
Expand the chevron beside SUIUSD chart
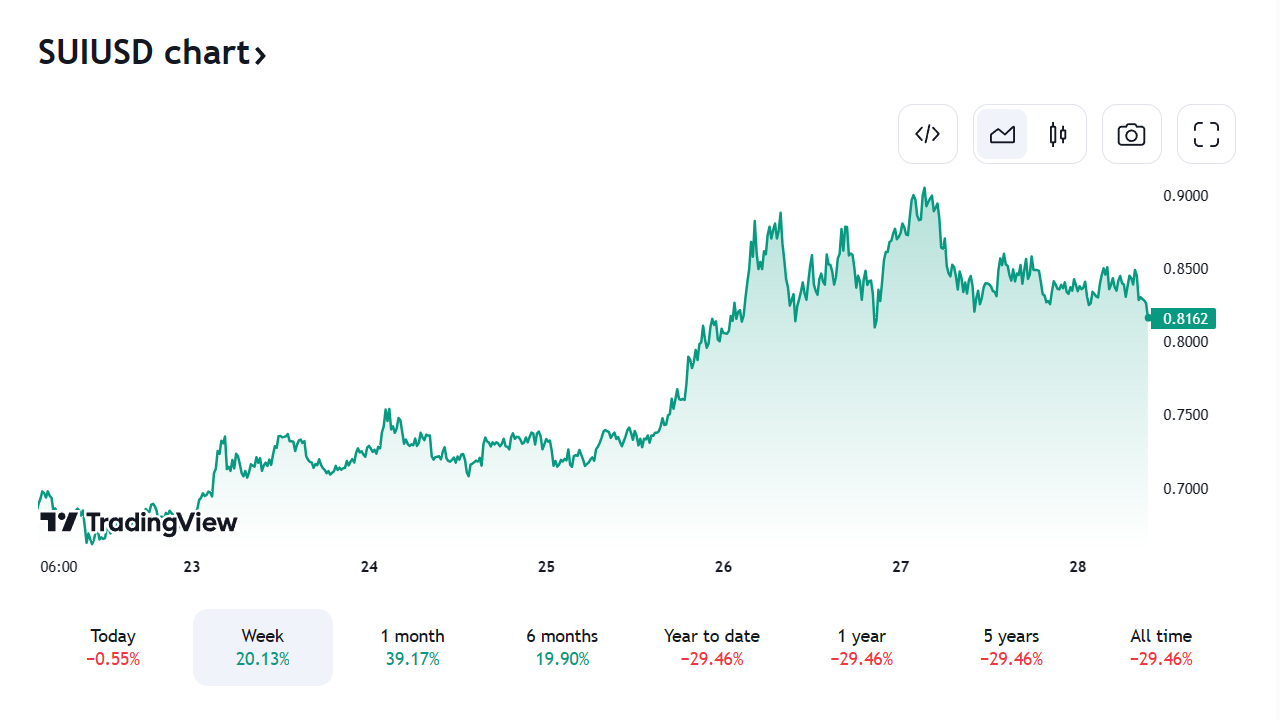(260, 55)
